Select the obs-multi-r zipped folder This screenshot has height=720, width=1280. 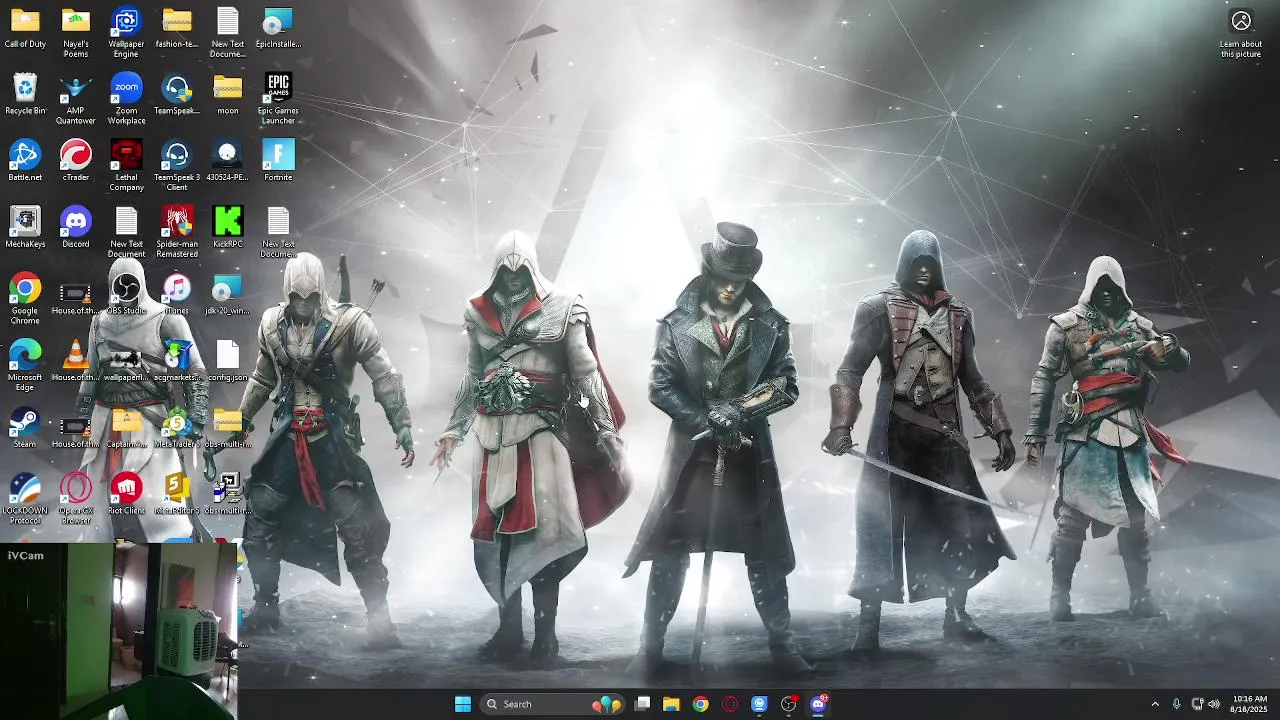(228, 428)
